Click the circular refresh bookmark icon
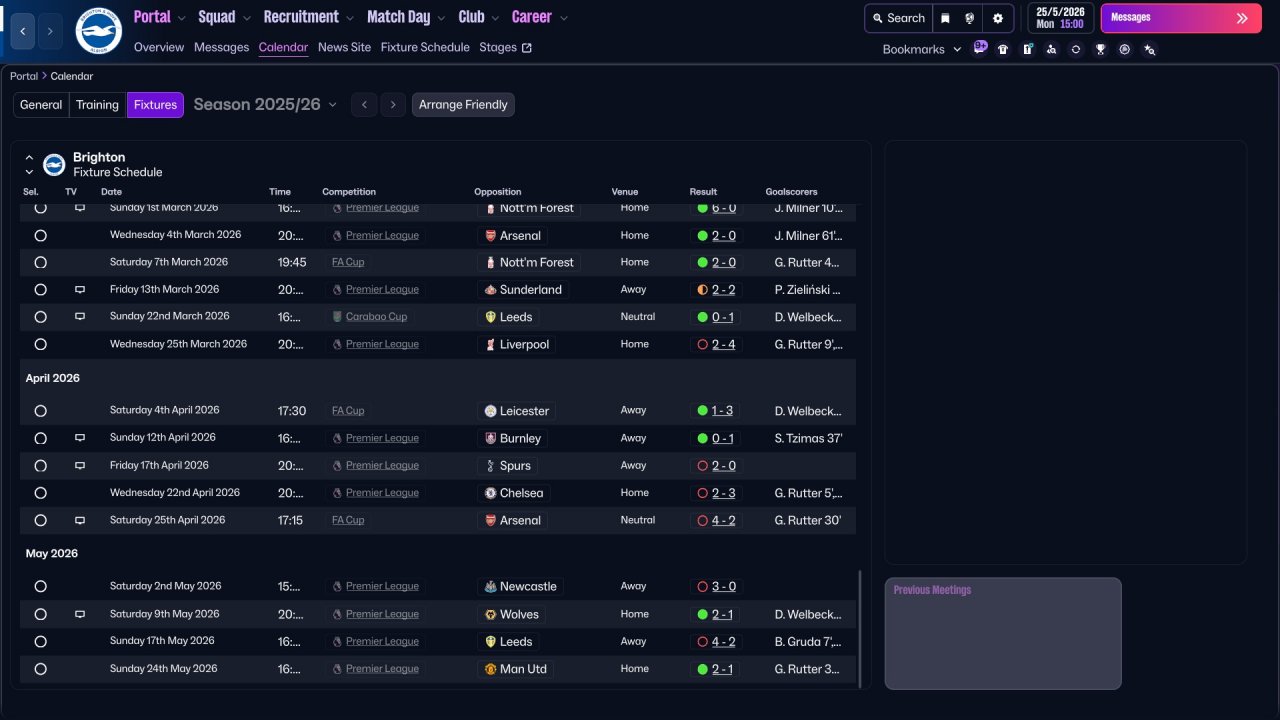1280x720 pixels. point(1075,49)
